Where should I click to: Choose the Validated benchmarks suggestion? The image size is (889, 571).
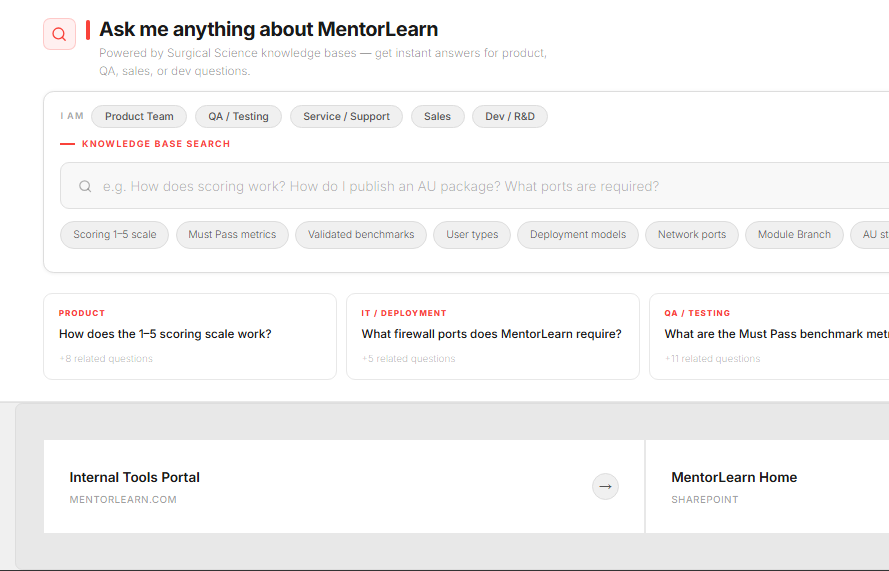(361, 235)
